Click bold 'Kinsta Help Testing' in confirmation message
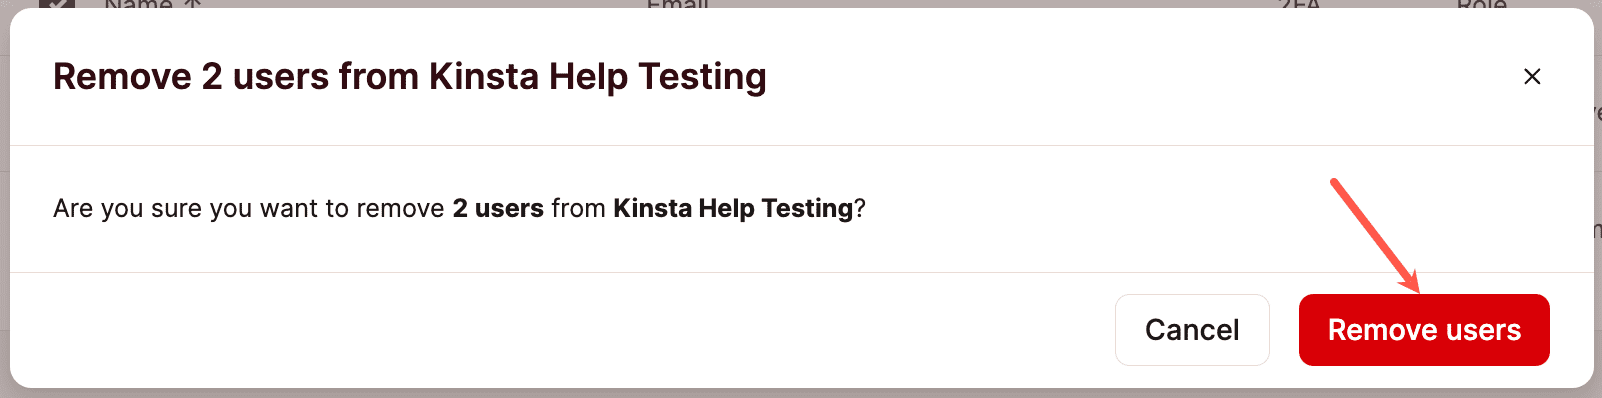1602x398 pixels. point(733,208)
